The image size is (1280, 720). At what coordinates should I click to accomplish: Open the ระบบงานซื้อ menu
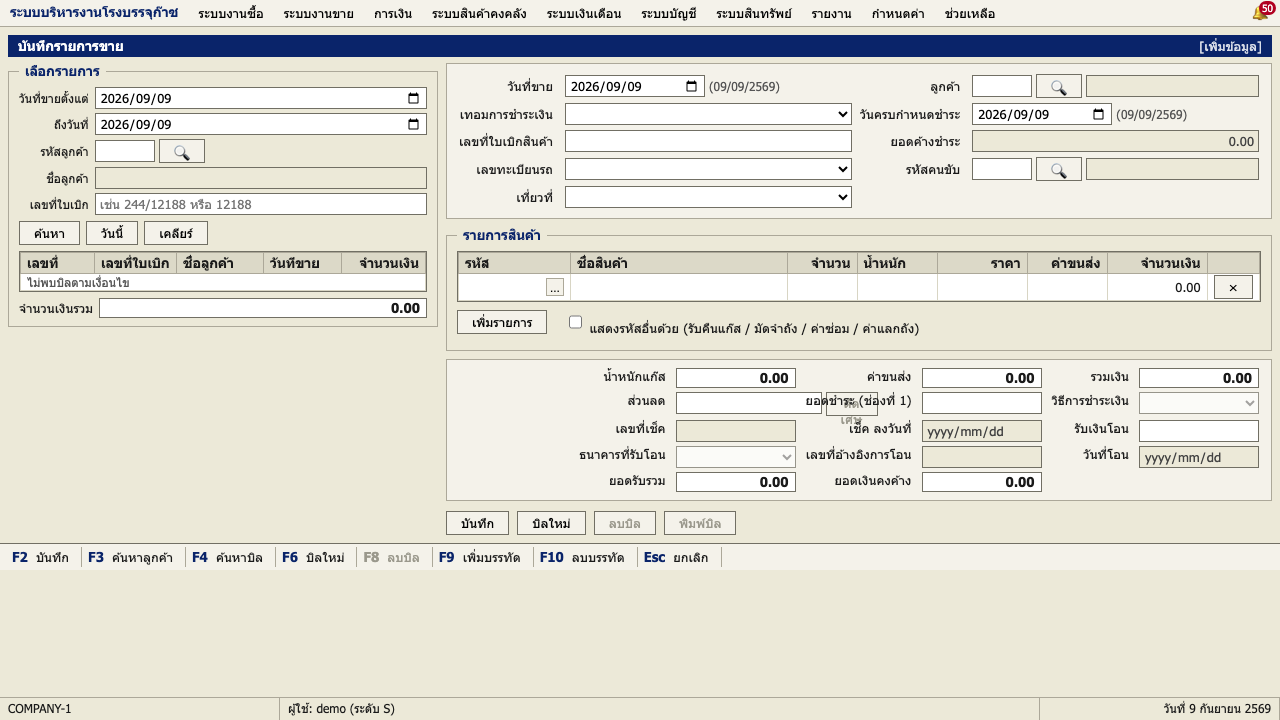click(231, 13)
